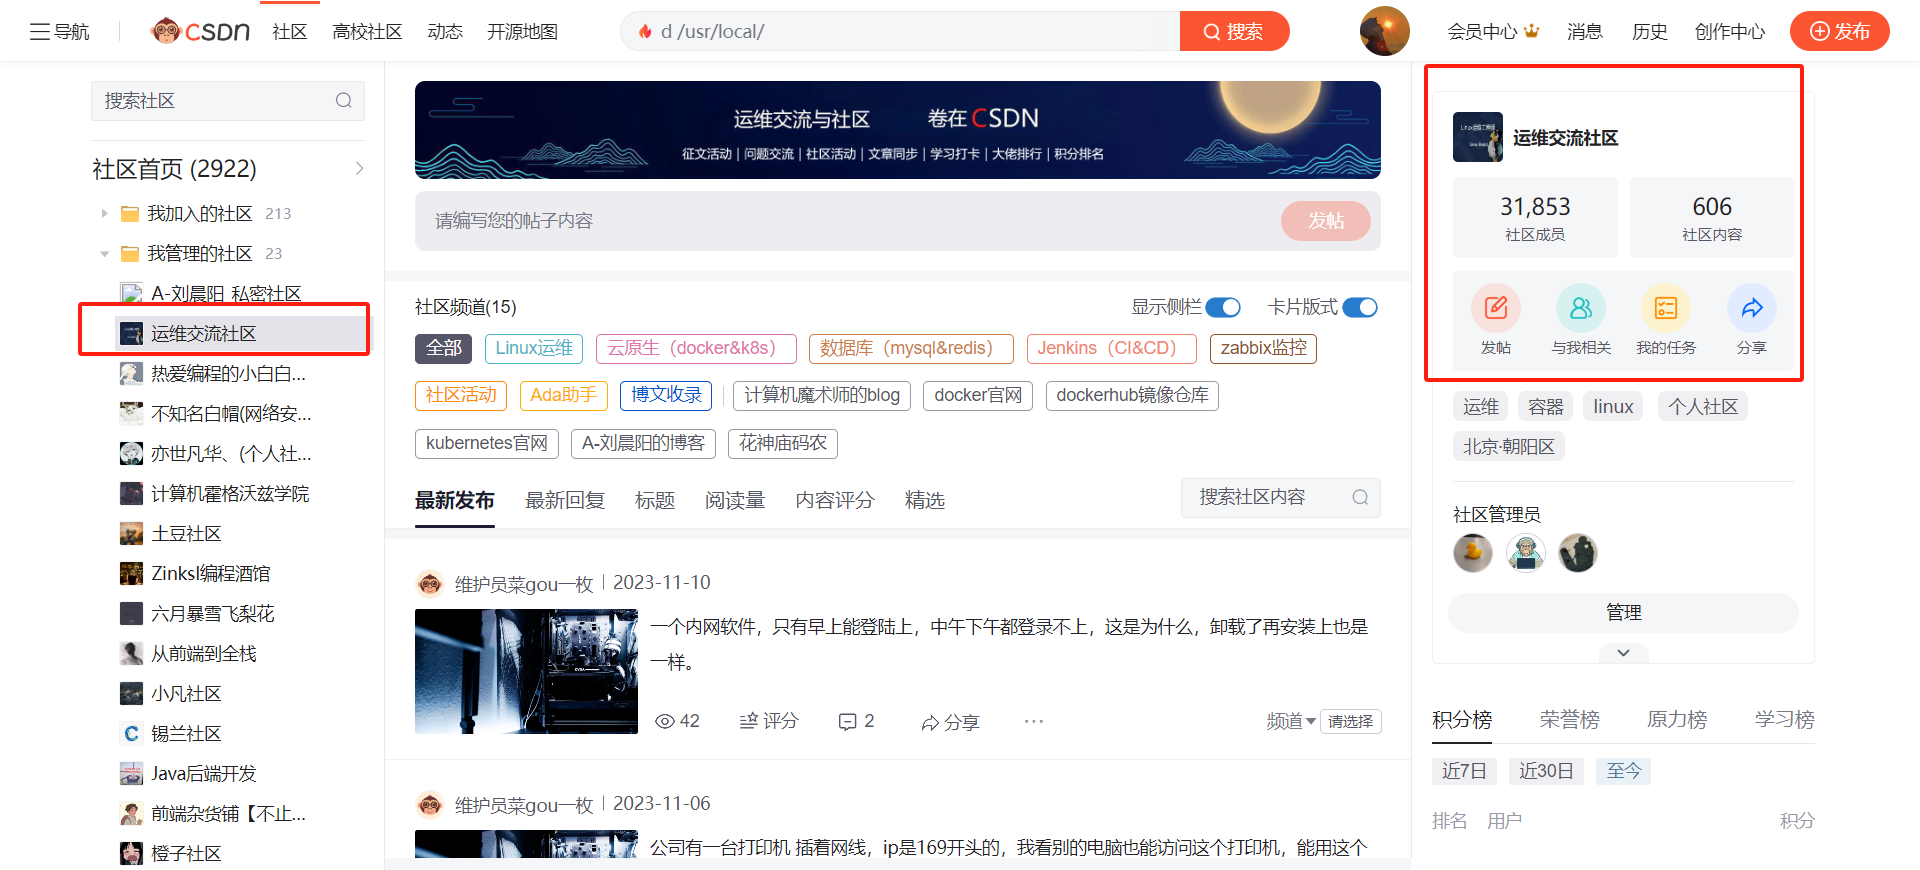This screenshot has width=1920, height=870.
Task: Click the 搜索社区内容 search icon
Action: tap(1360, 497)
